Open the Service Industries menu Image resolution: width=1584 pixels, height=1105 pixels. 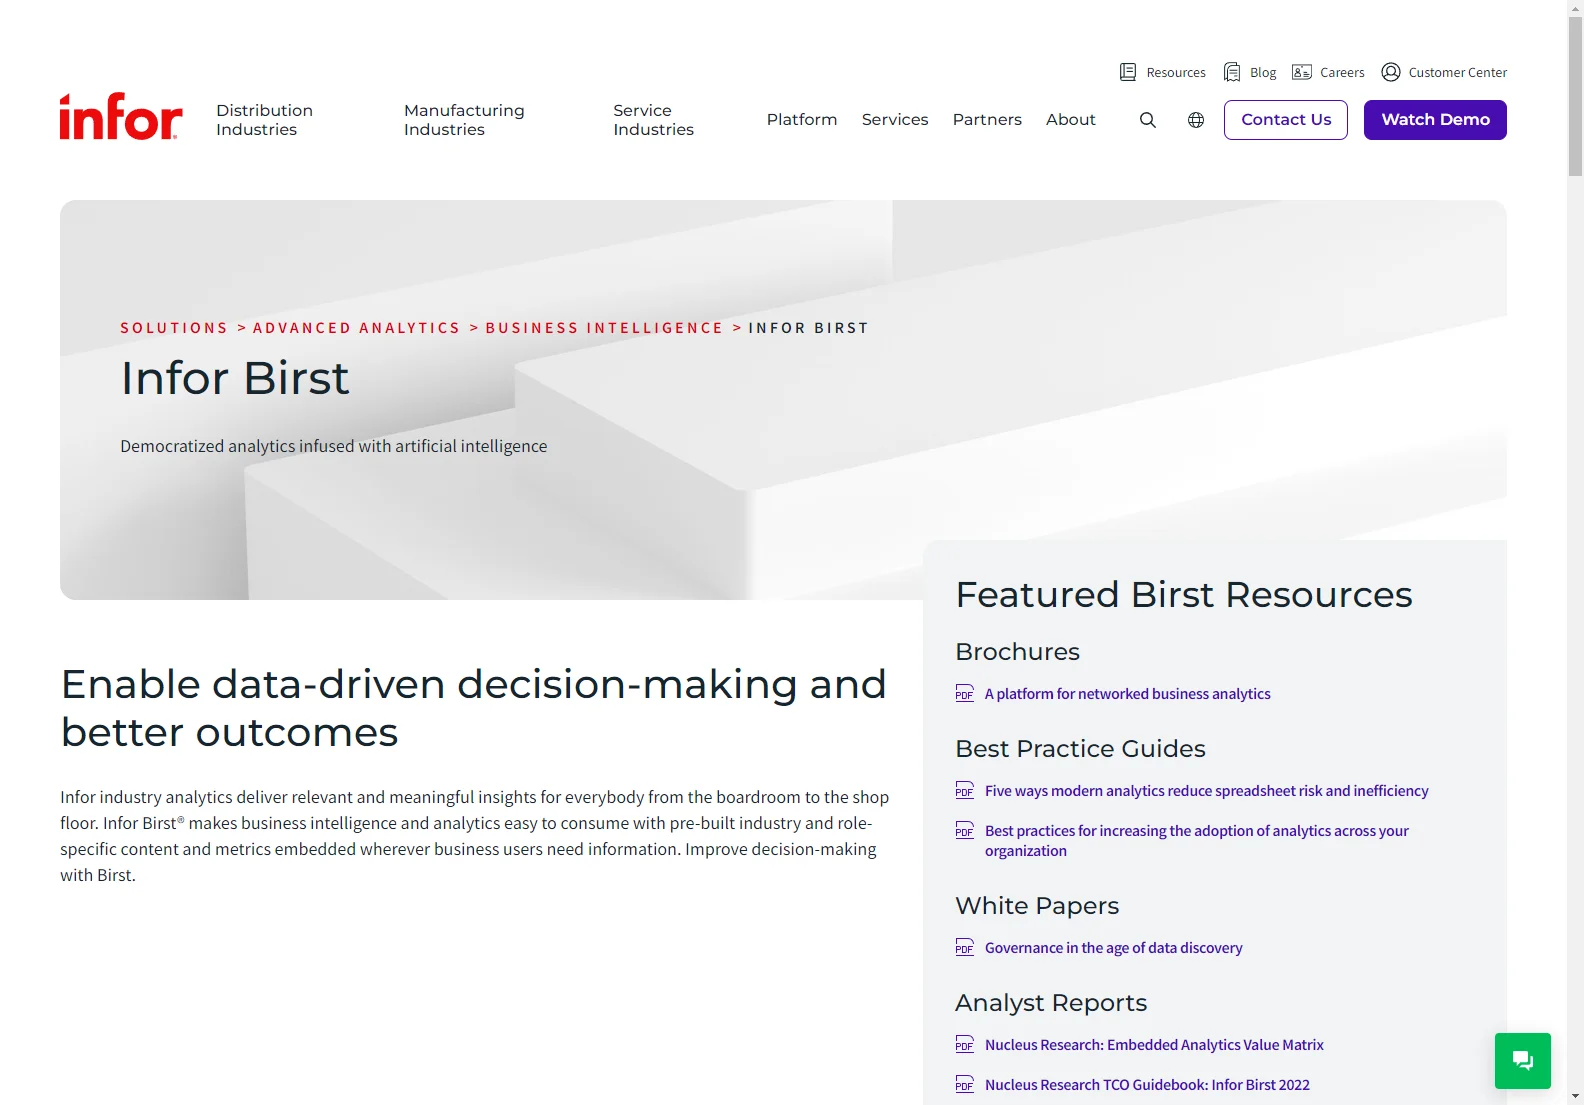(x=653, y=120)
